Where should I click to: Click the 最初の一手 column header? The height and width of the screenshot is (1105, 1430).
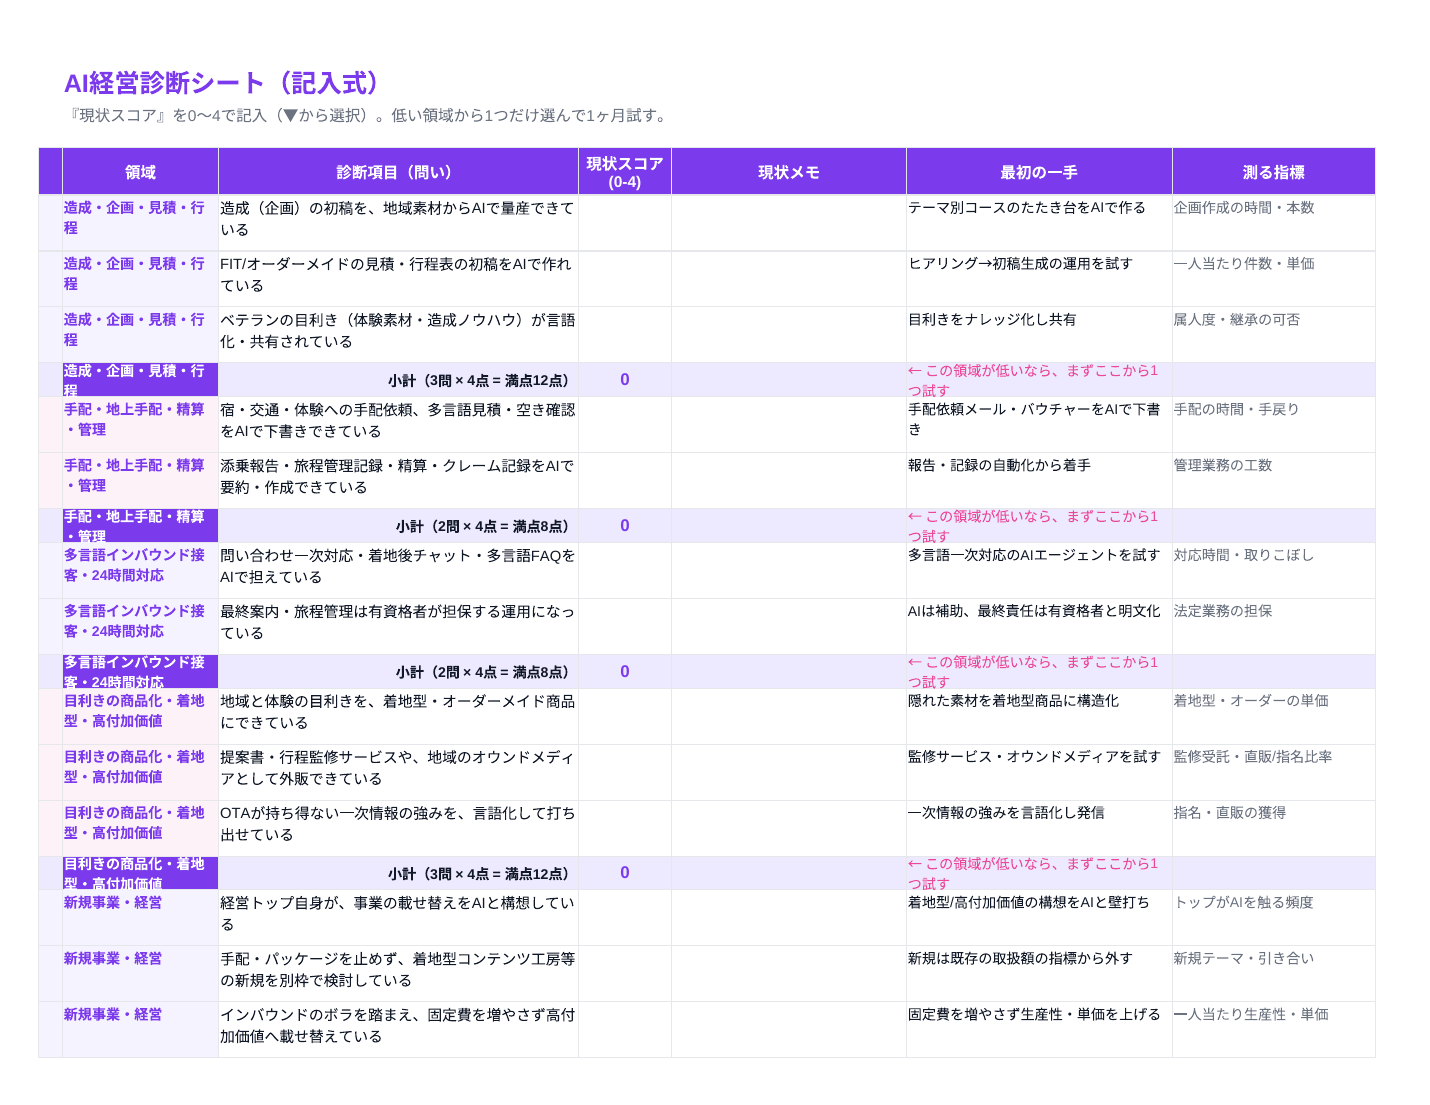pos(1039,172)
